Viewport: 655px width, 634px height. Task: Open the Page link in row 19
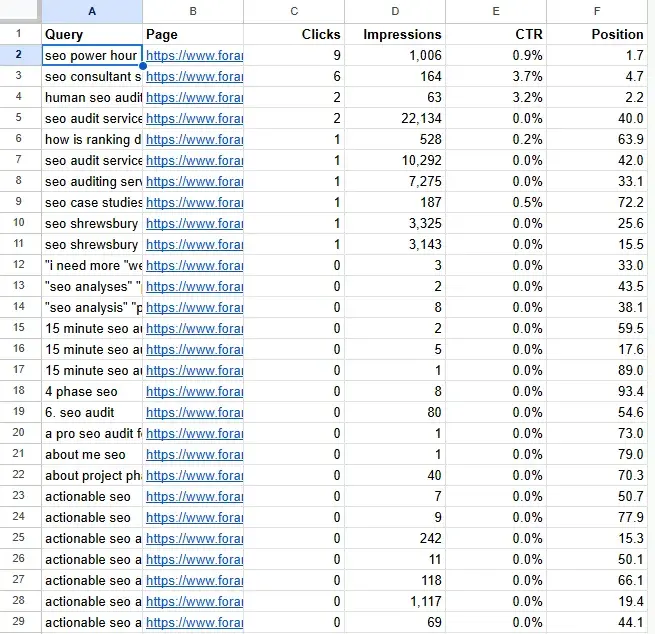(194, 412)
